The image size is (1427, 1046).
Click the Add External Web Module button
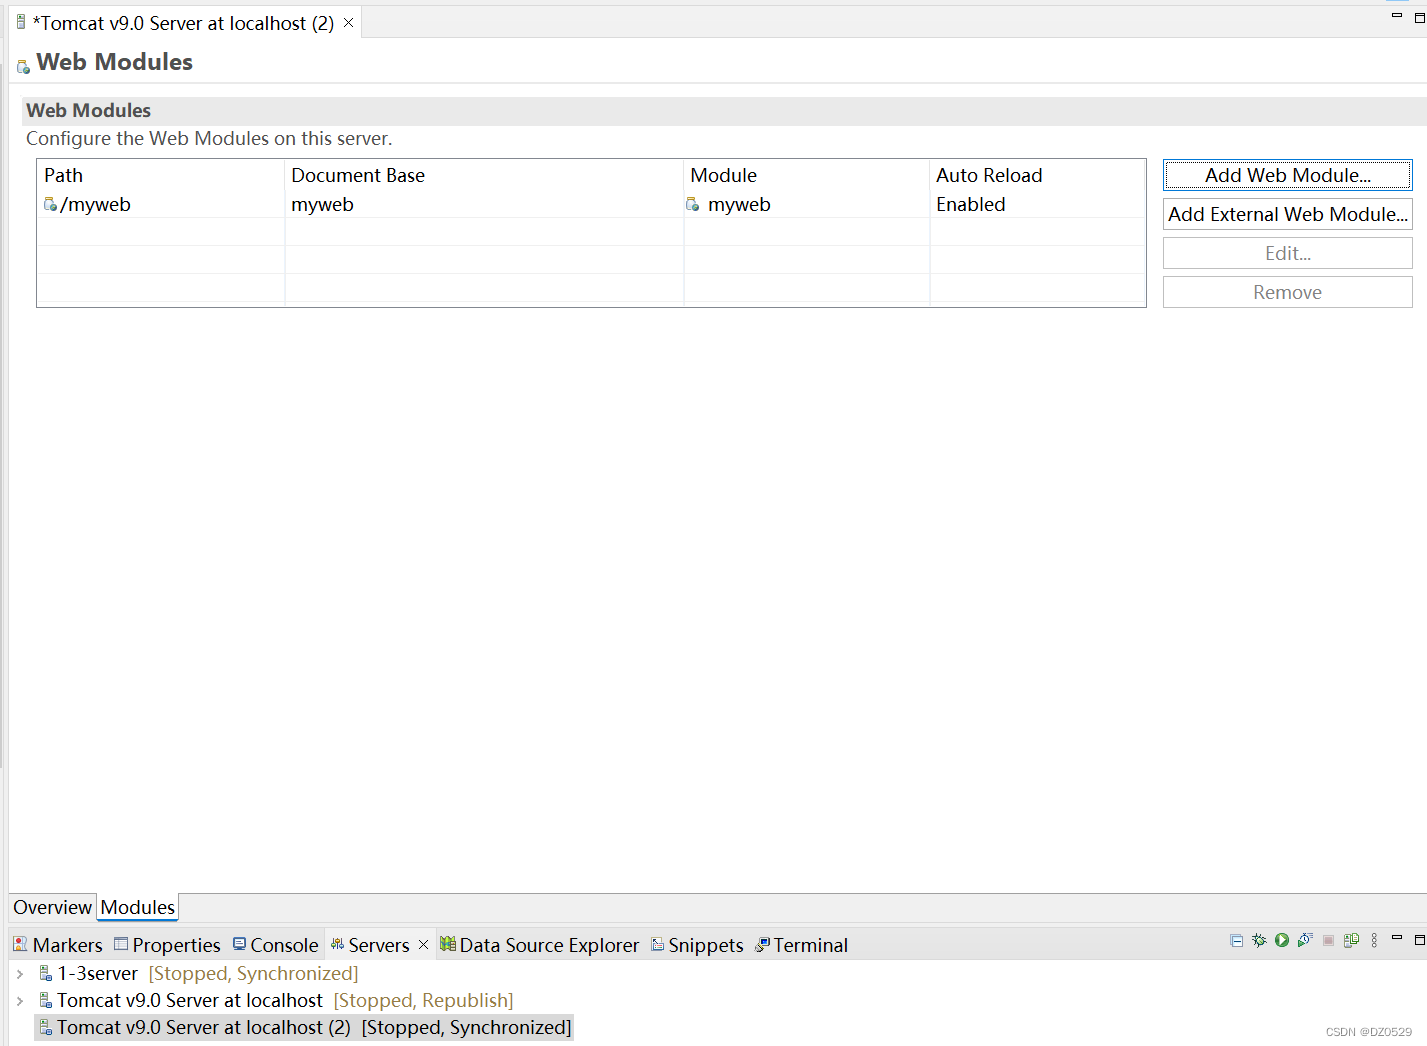(x=1287, y=213)
